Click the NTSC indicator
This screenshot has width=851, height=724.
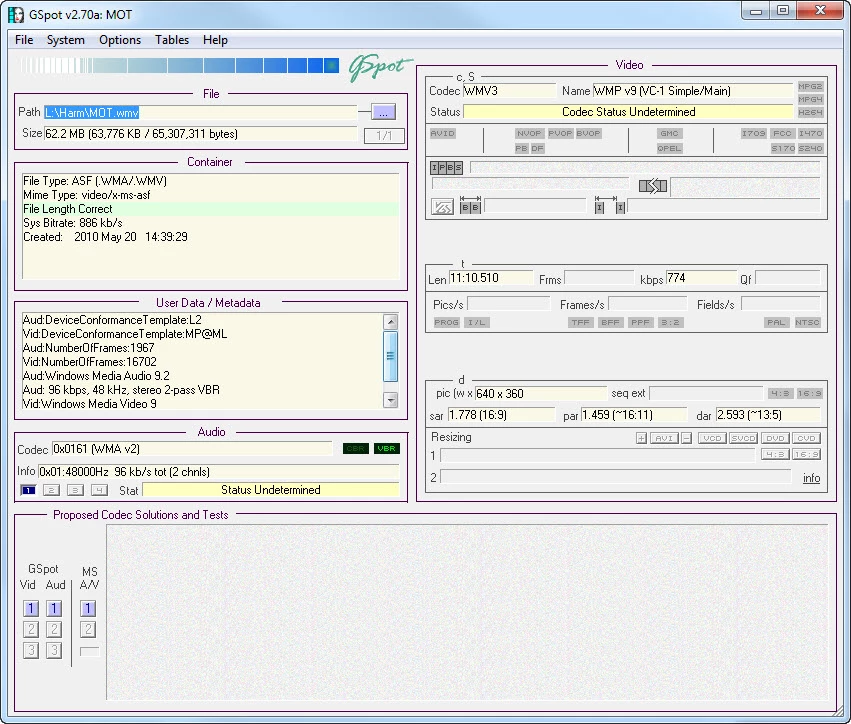(x=807, y=322)
